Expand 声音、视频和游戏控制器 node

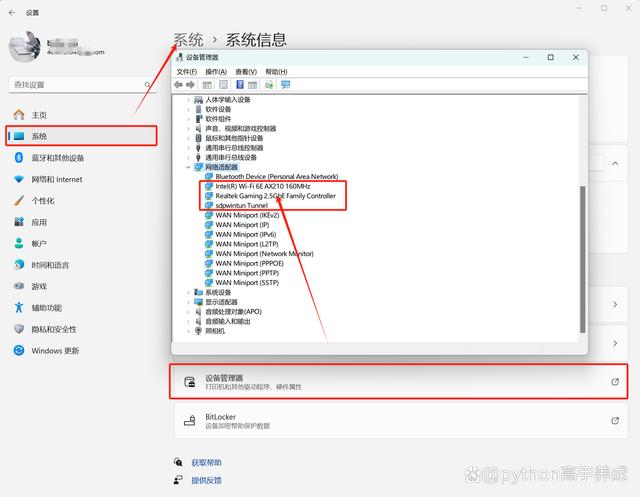(x=188, y=129)
